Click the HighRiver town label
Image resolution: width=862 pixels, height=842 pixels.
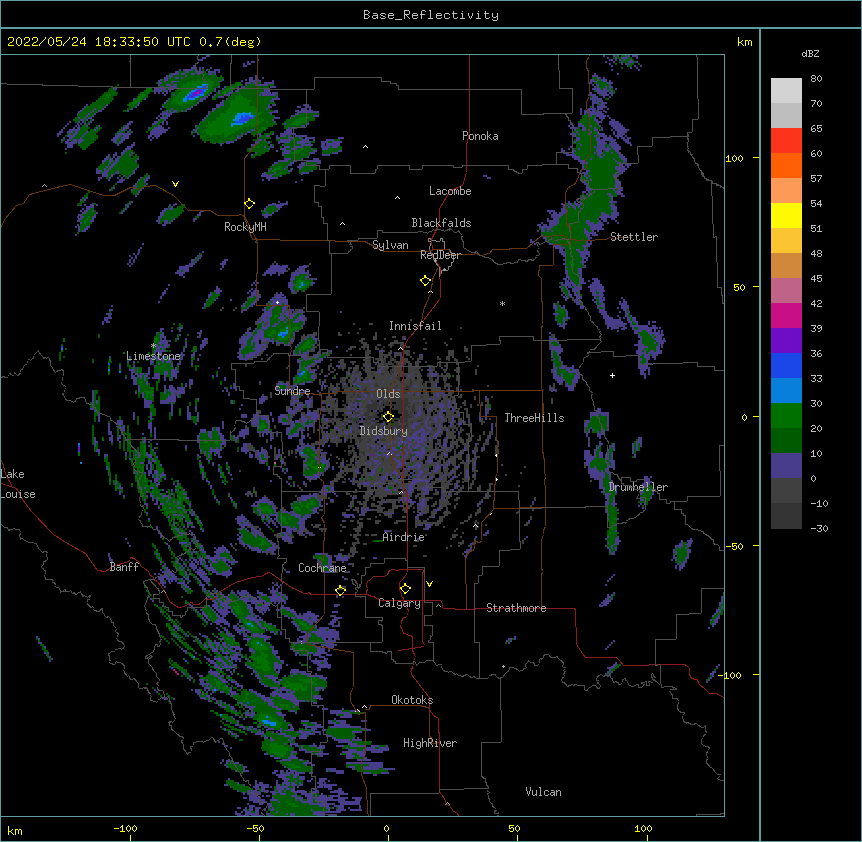point(430,743)
